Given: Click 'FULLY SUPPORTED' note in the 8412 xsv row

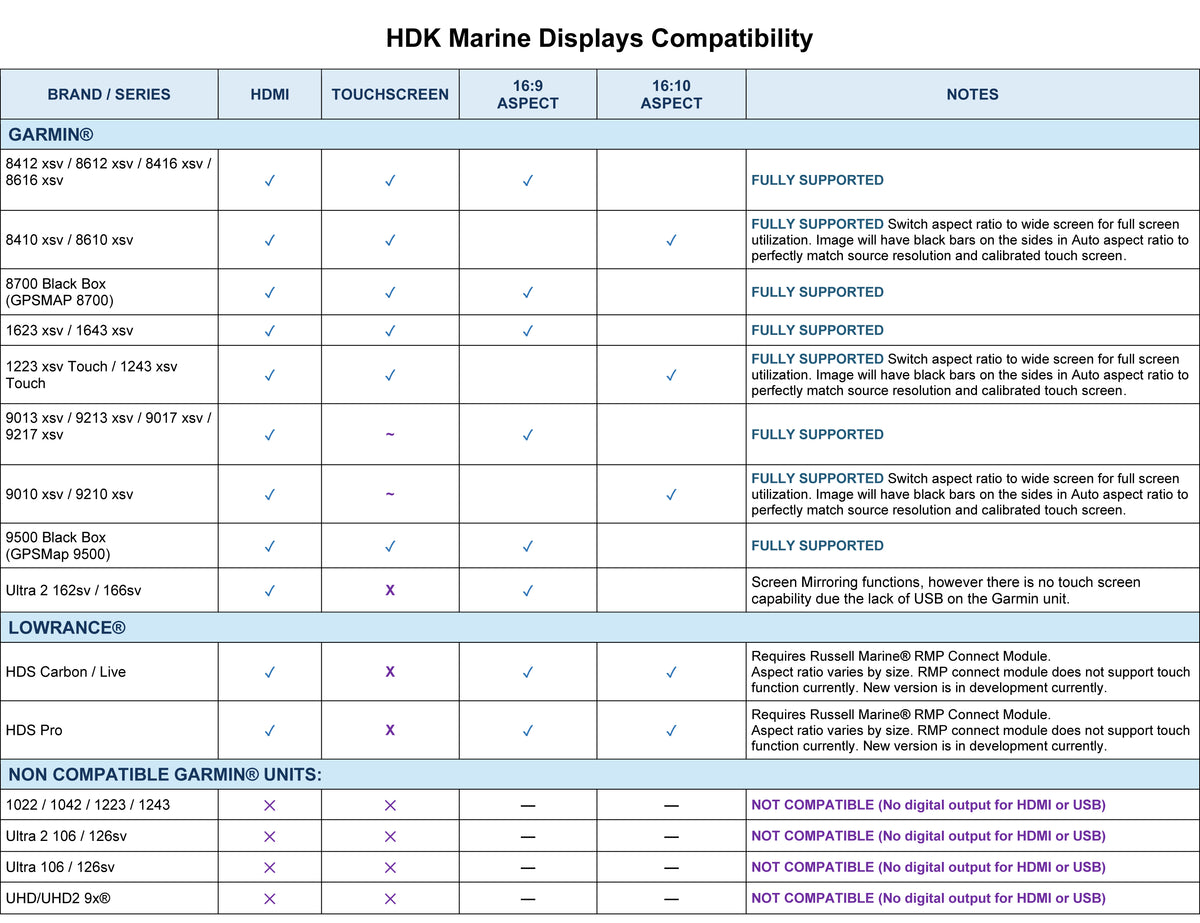Looking at the screenshot, I should 818,181.
